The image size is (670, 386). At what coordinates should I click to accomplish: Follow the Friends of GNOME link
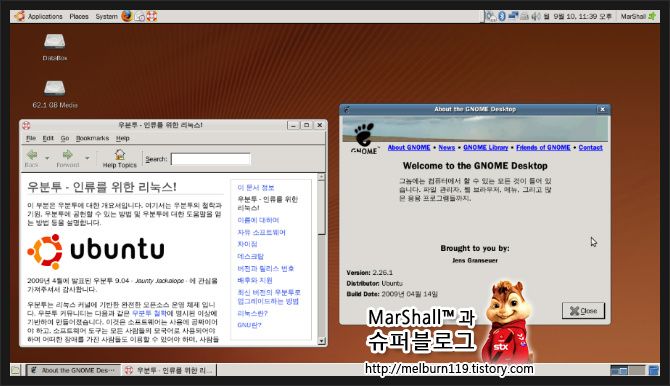tap(543, 147)
